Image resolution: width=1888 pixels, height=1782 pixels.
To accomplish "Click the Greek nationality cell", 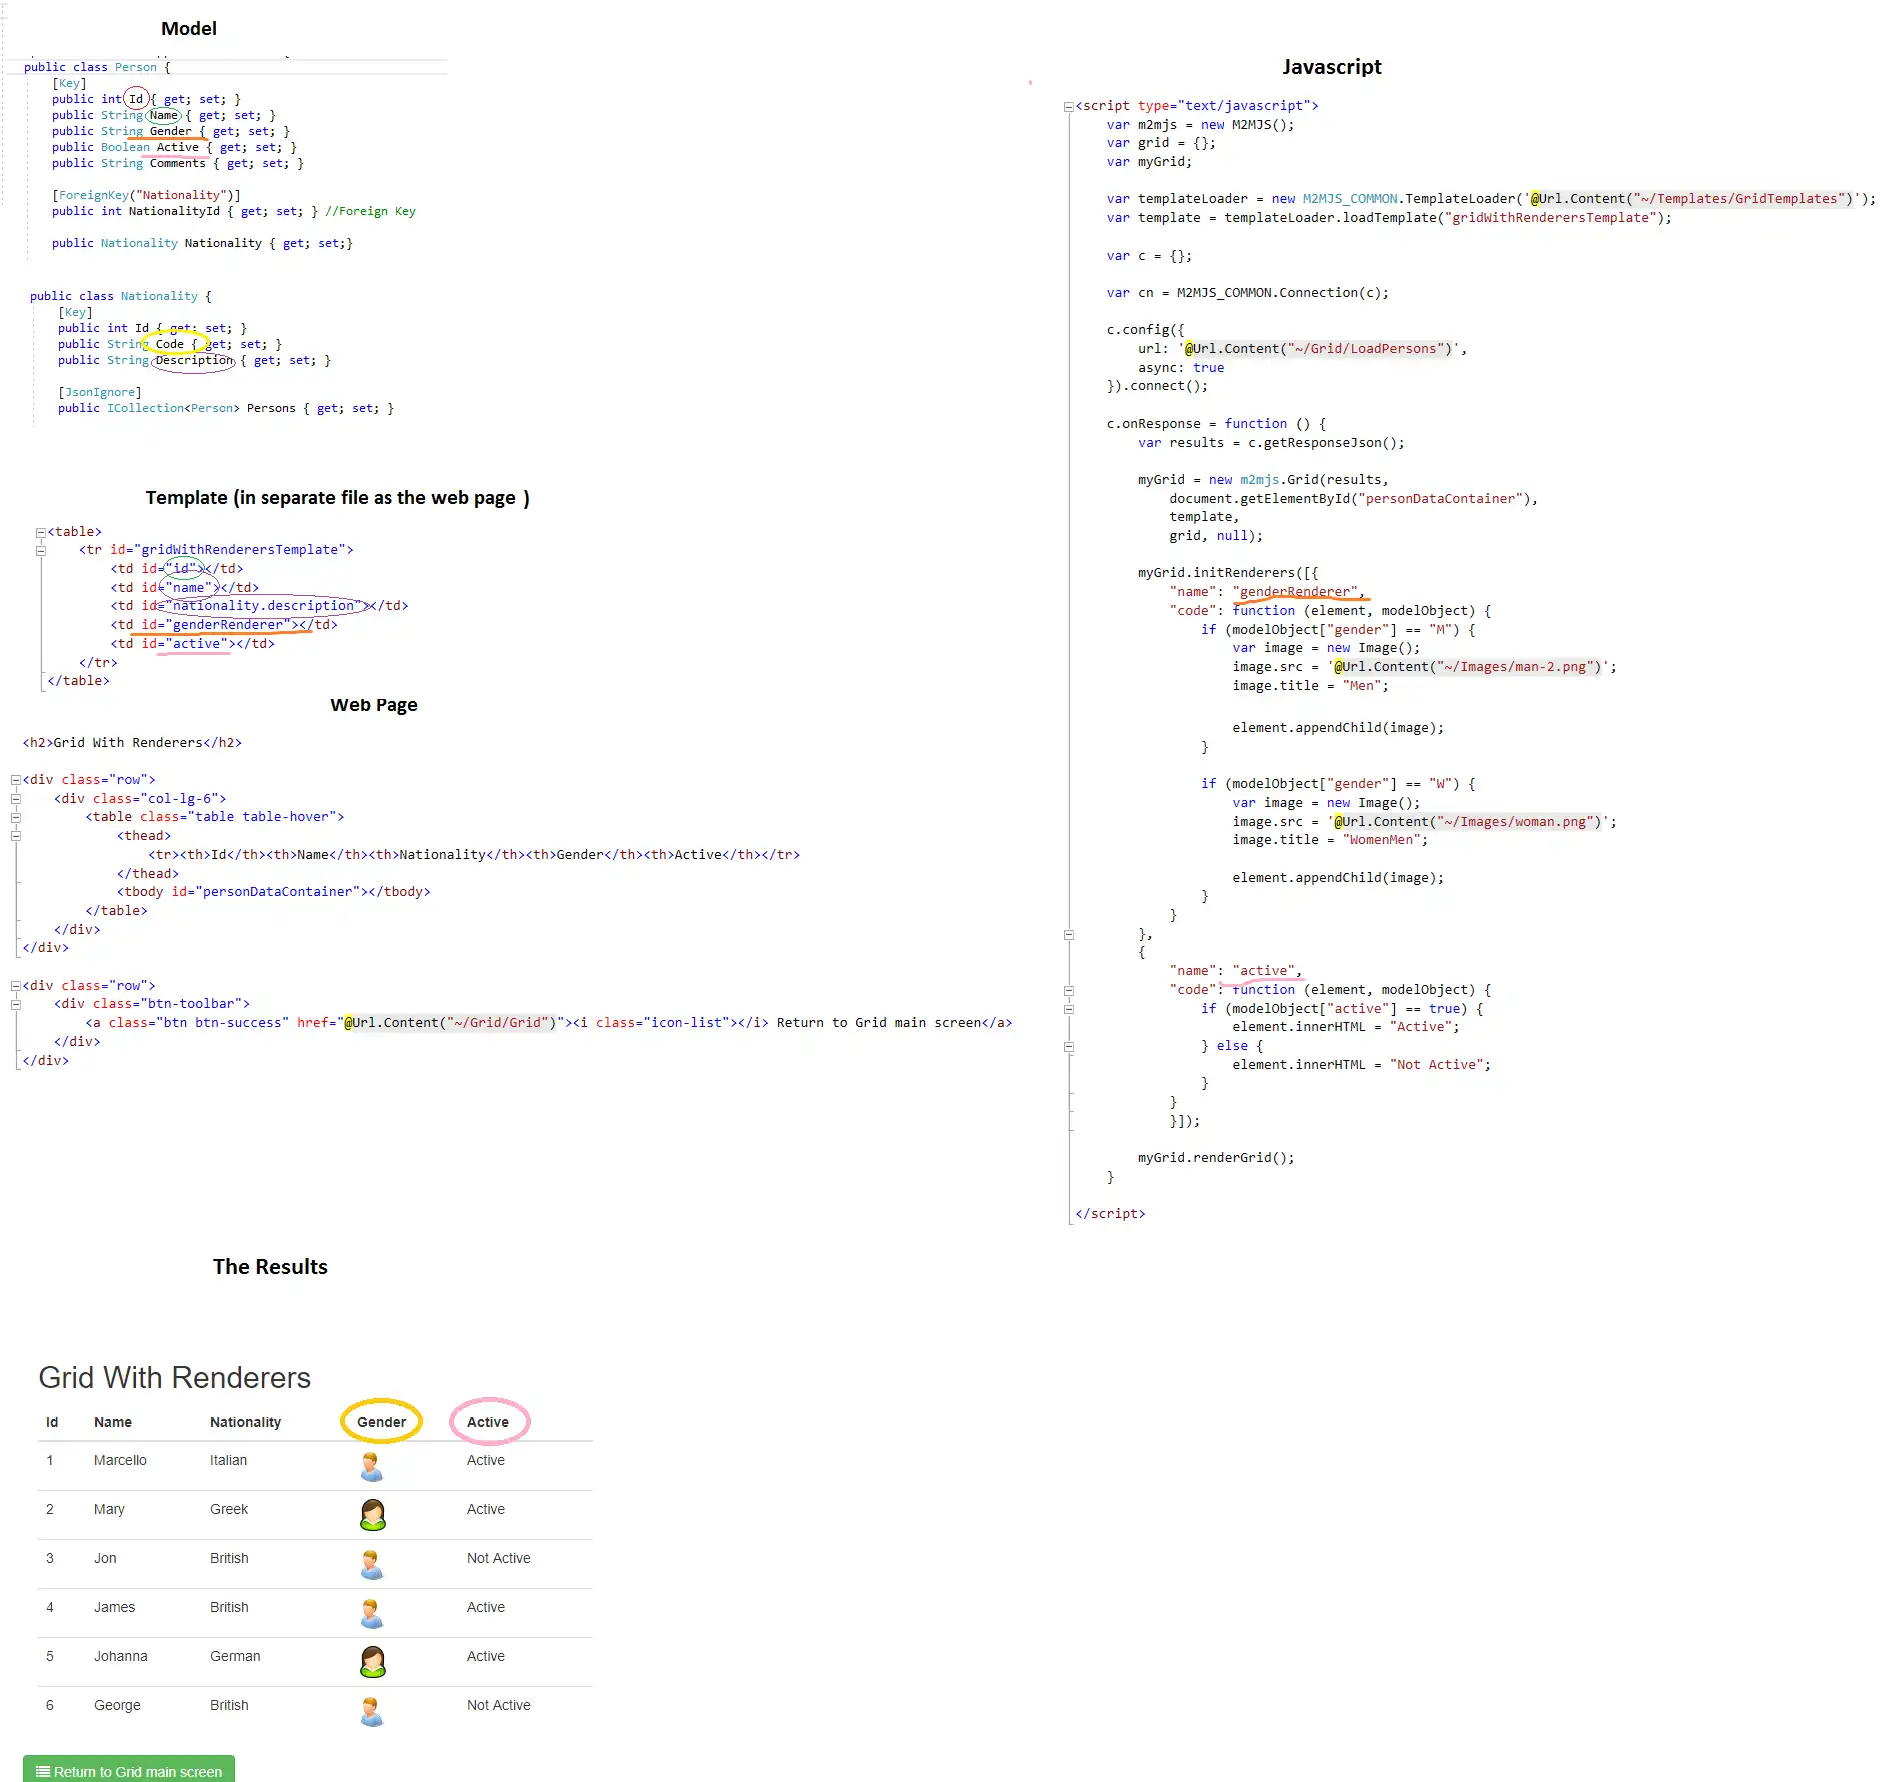I will [229, 1509].
